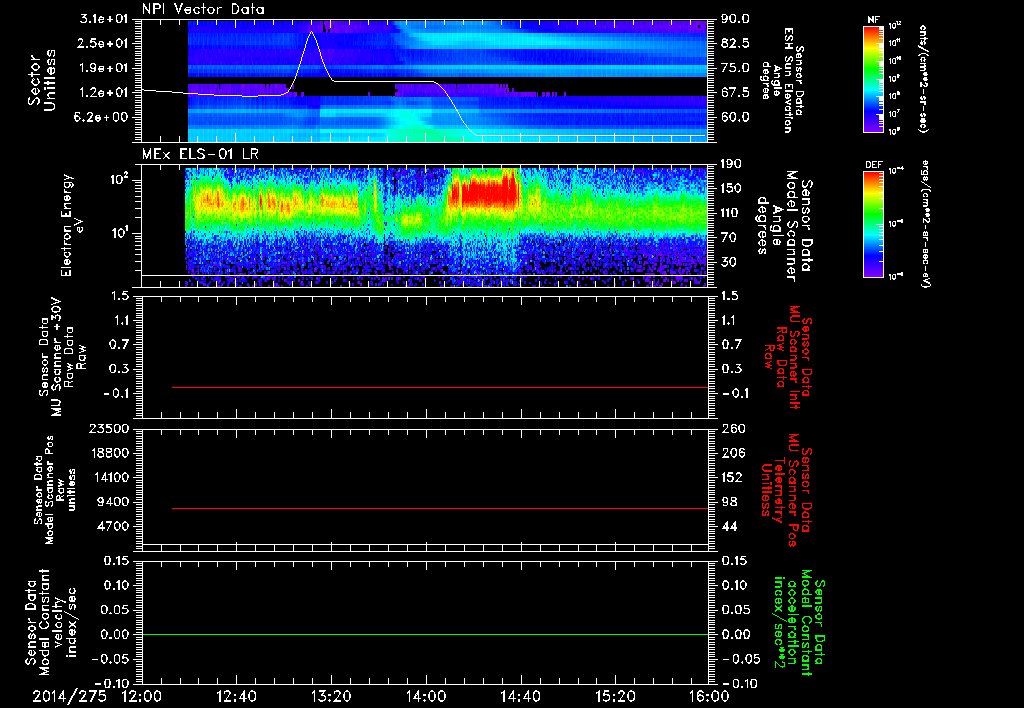1024x708 pixels.
Task: Click the 'ESH Sun Elevation Angle degree' label
Action: (x=782, y=80)
